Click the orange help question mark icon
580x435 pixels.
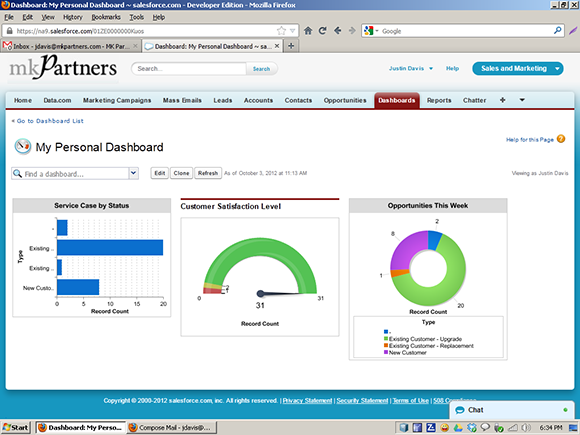coord(561,139)
